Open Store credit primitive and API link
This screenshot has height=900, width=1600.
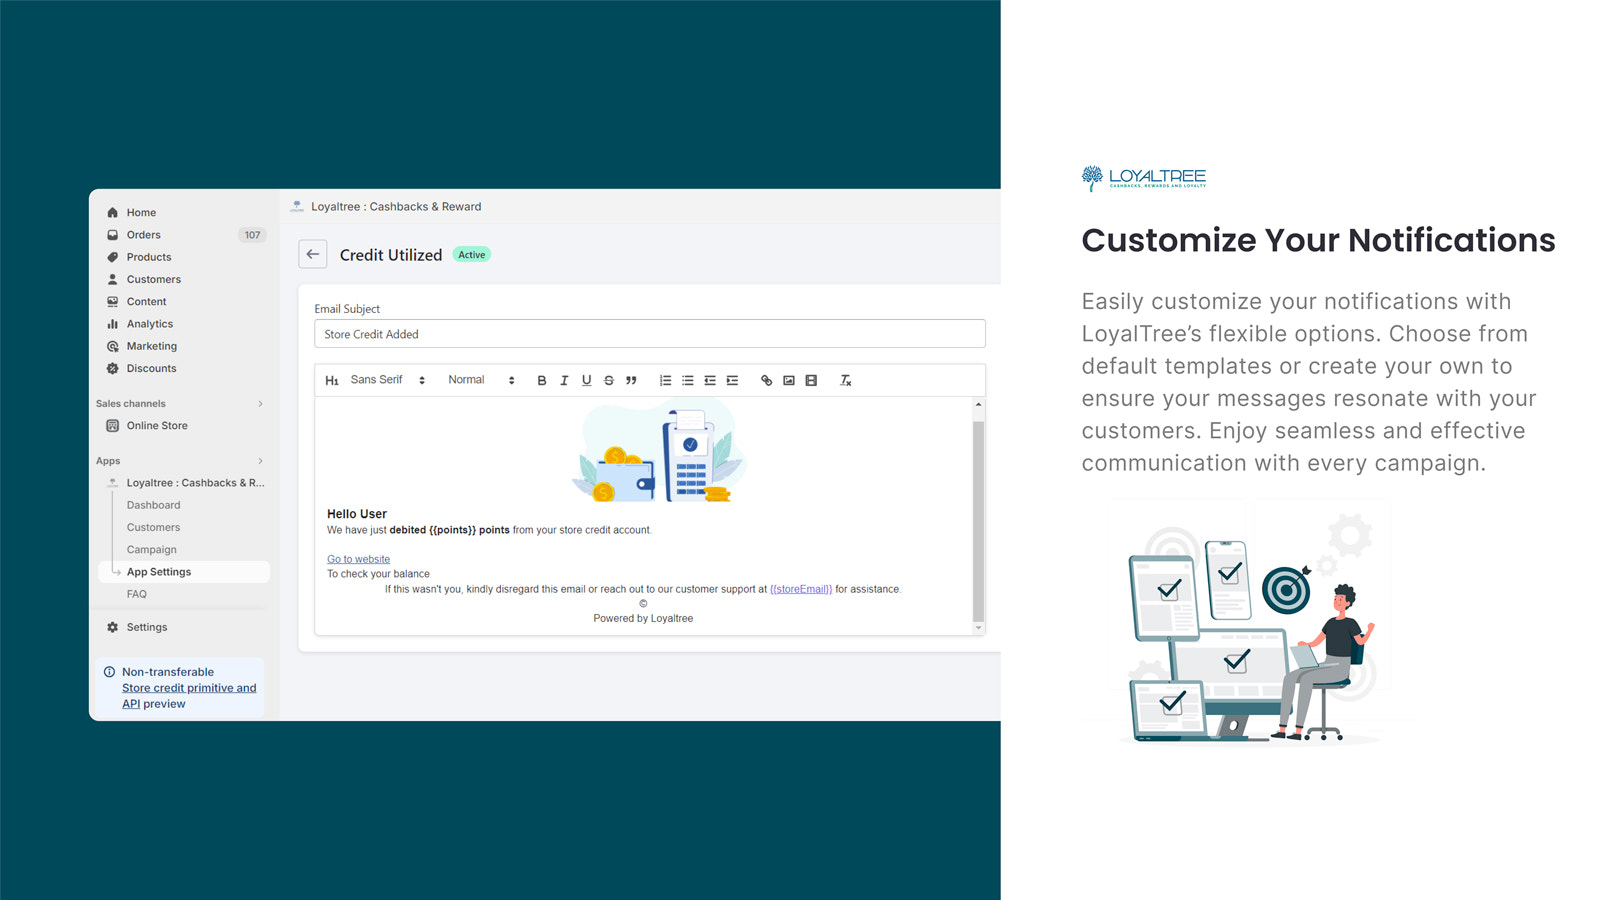pyautogui.click(x=189, y=696)
